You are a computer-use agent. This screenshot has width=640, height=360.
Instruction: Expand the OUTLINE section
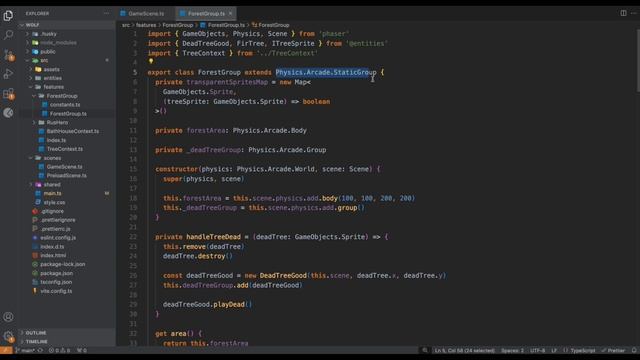(67, 333)
